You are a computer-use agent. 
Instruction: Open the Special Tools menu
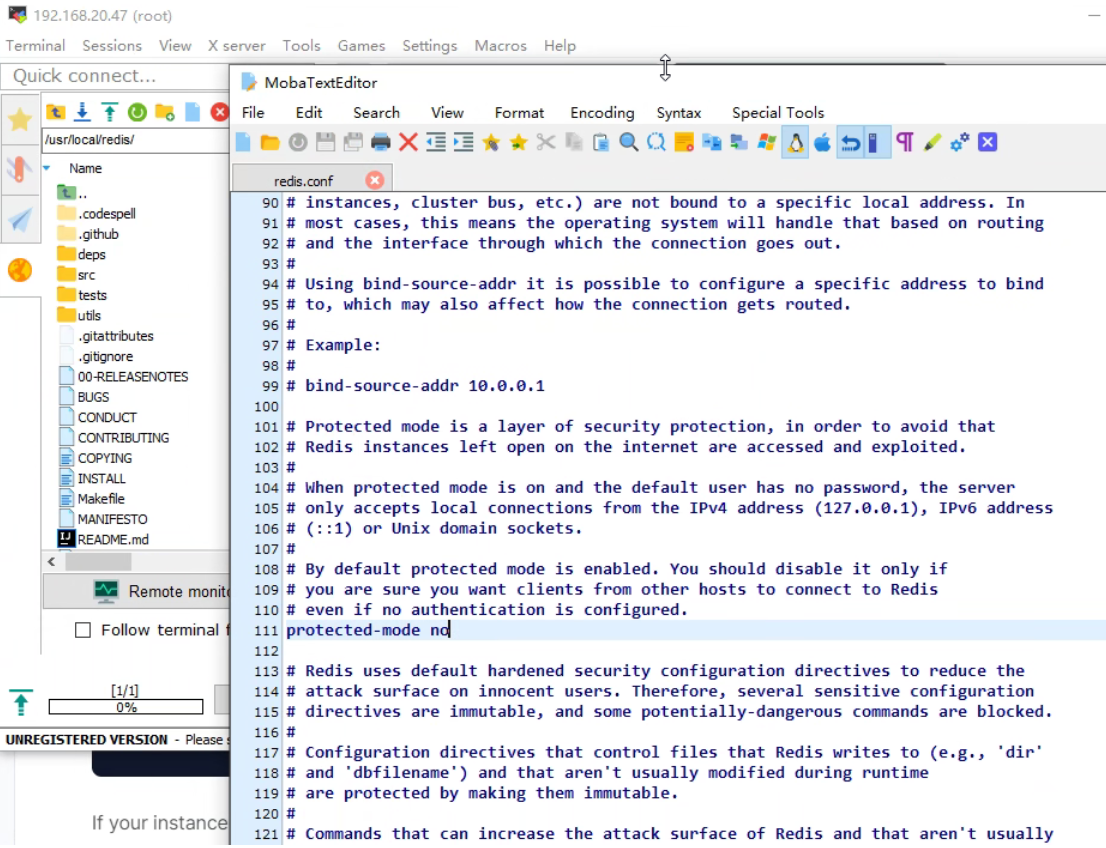coord(778,113)
